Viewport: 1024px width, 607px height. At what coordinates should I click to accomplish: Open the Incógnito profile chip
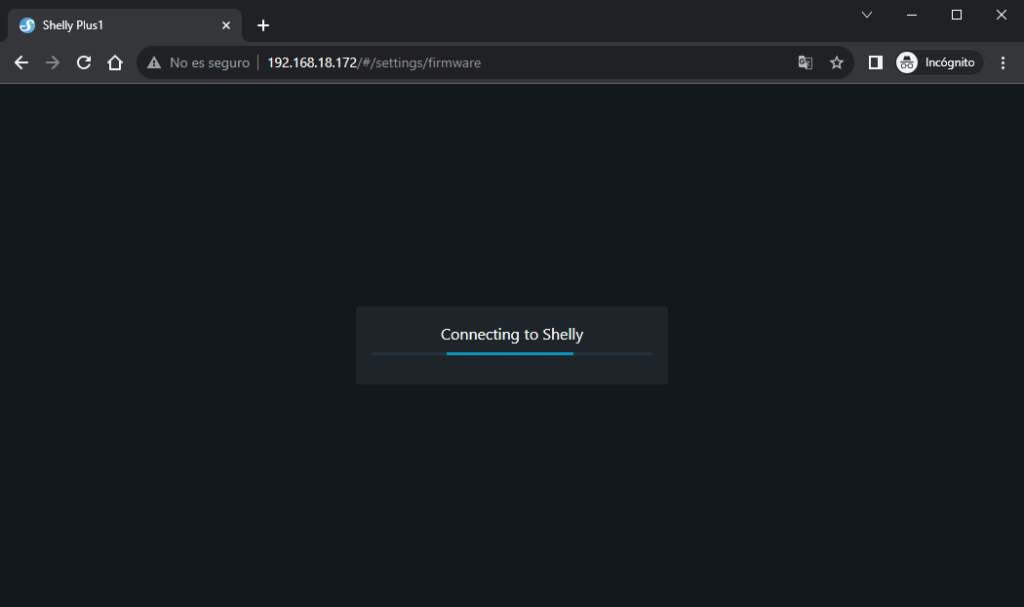point(938,63)
